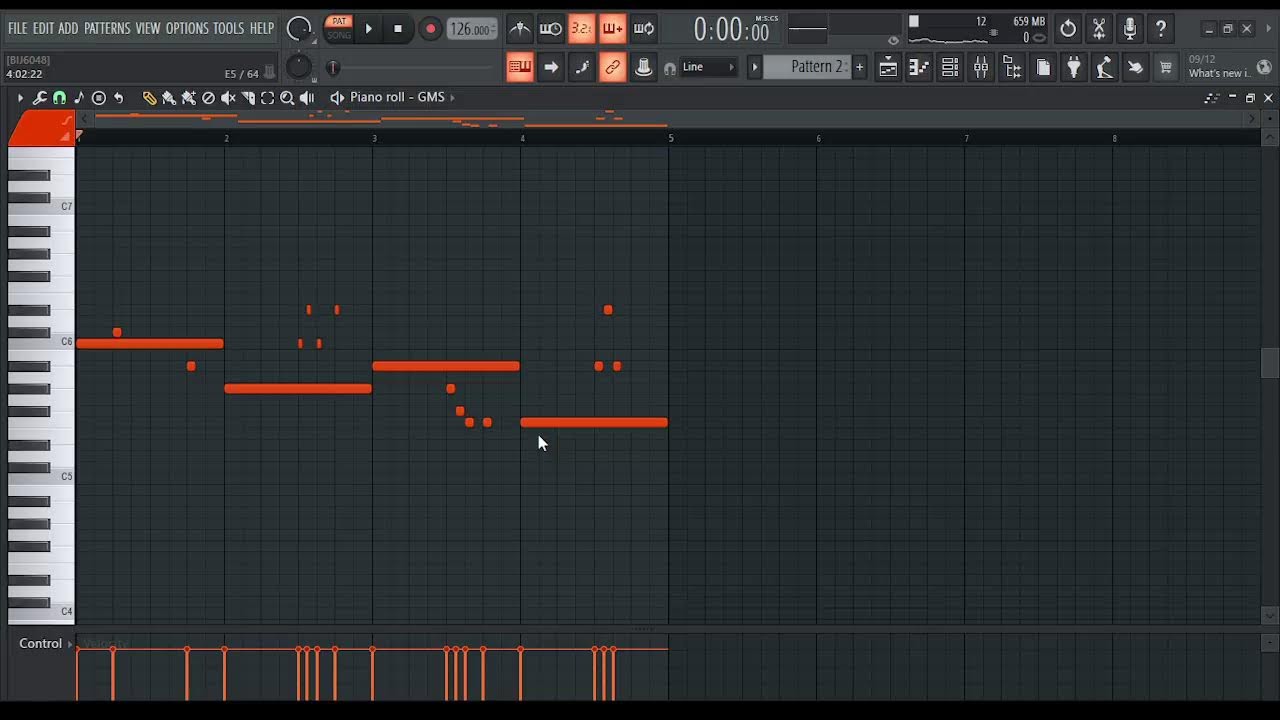Click the tempo display 126.000
1280x720 pixels.
pos(472,29)
